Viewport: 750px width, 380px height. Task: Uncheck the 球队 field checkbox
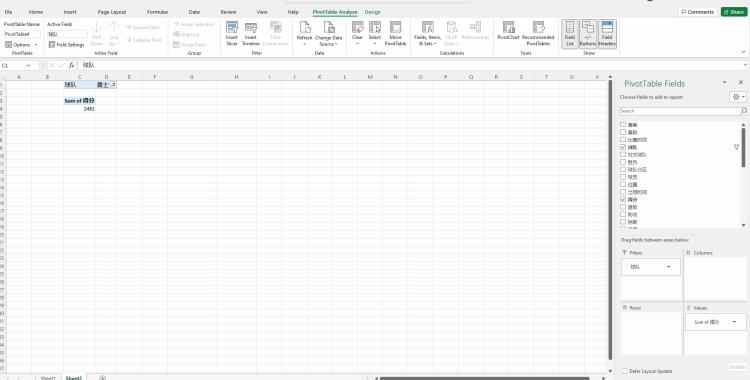coord(623,147)
